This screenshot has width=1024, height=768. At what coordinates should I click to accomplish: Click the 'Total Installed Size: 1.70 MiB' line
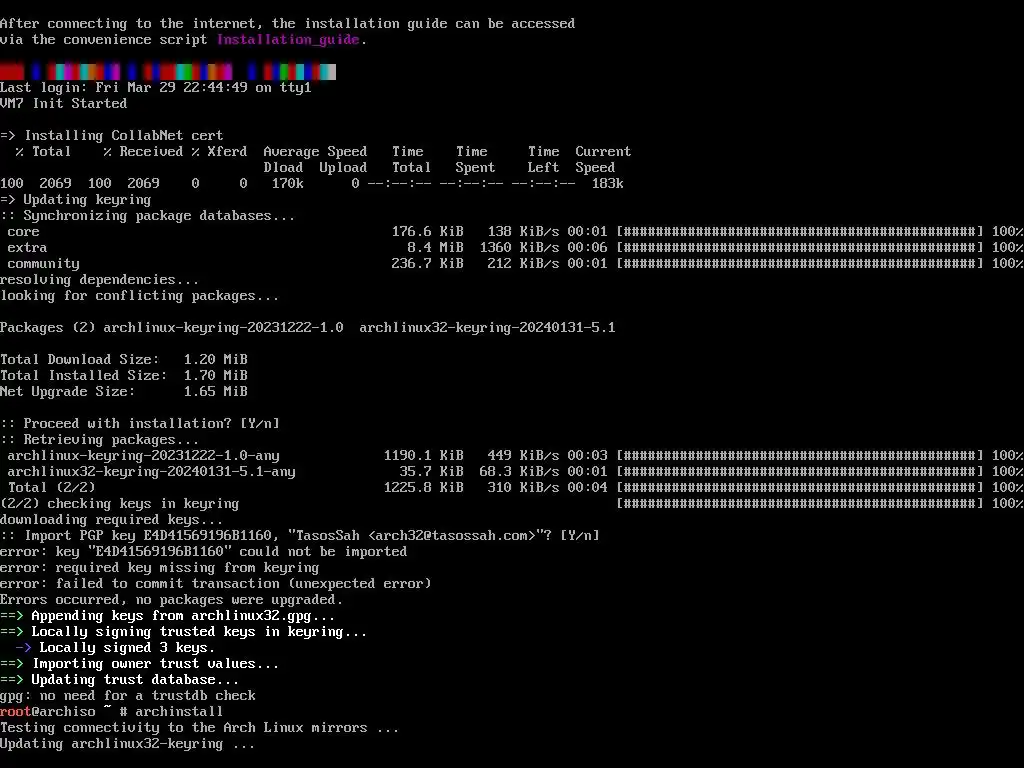coord(124,376)
